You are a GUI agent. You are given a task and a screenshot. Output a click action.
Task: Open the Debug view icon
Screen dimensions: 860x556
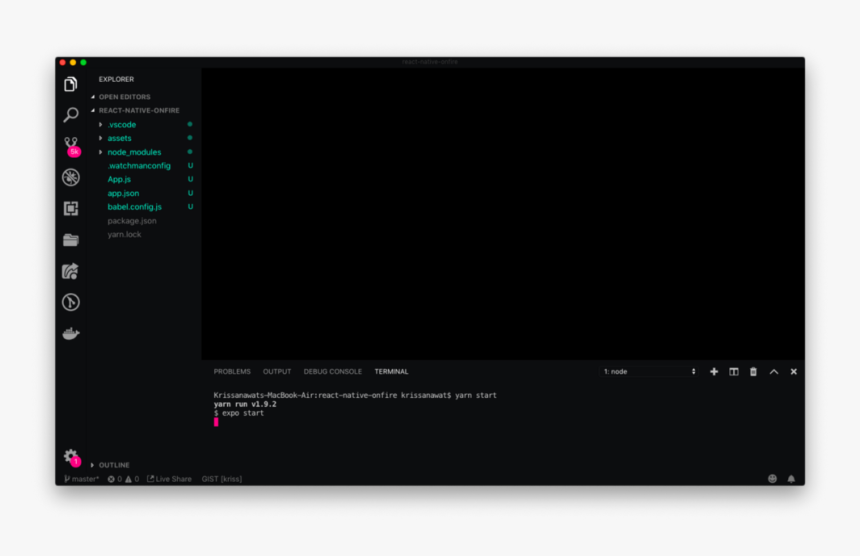click(x=71, y=177)
